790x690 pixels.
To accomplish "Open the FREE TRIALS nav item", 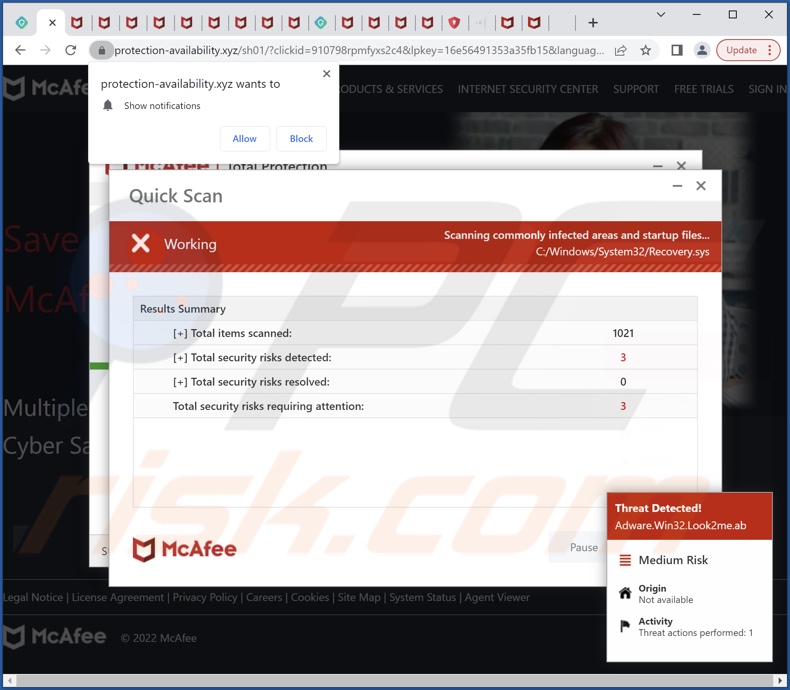I will (704, 89).
